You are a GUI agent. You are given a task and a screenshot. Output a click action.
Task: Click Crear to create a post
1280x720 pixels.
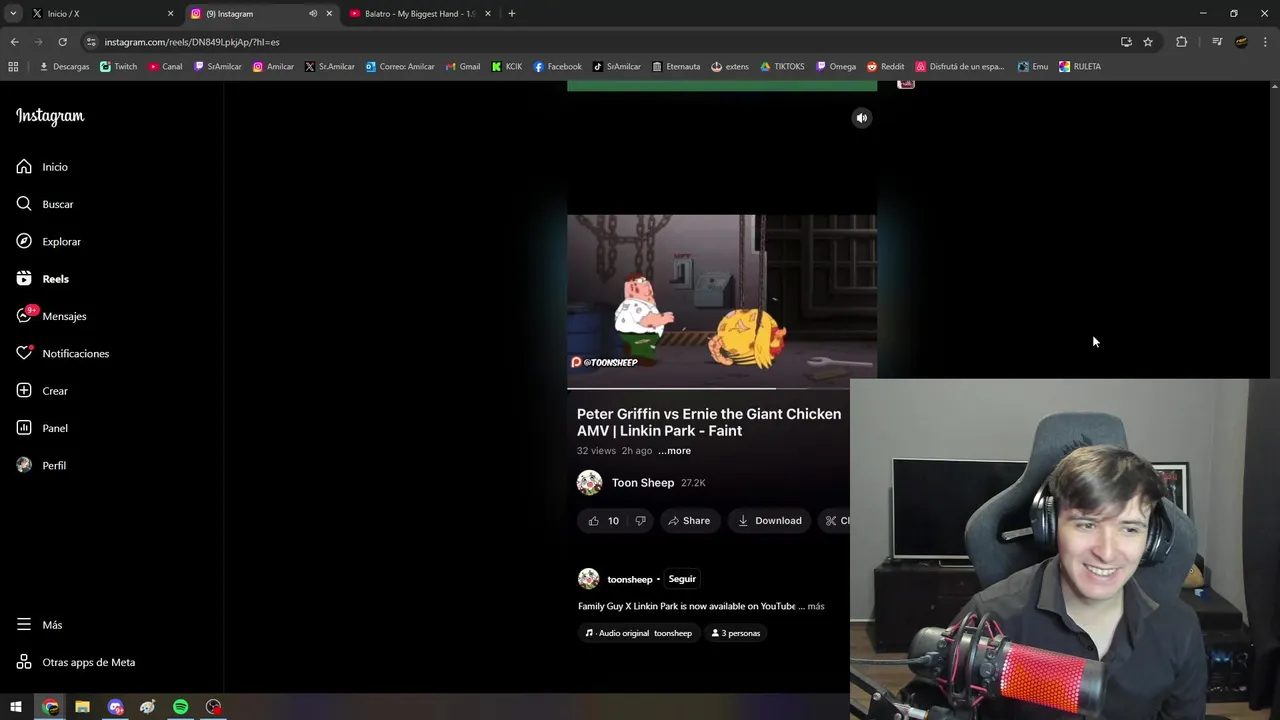click(42, 391)
